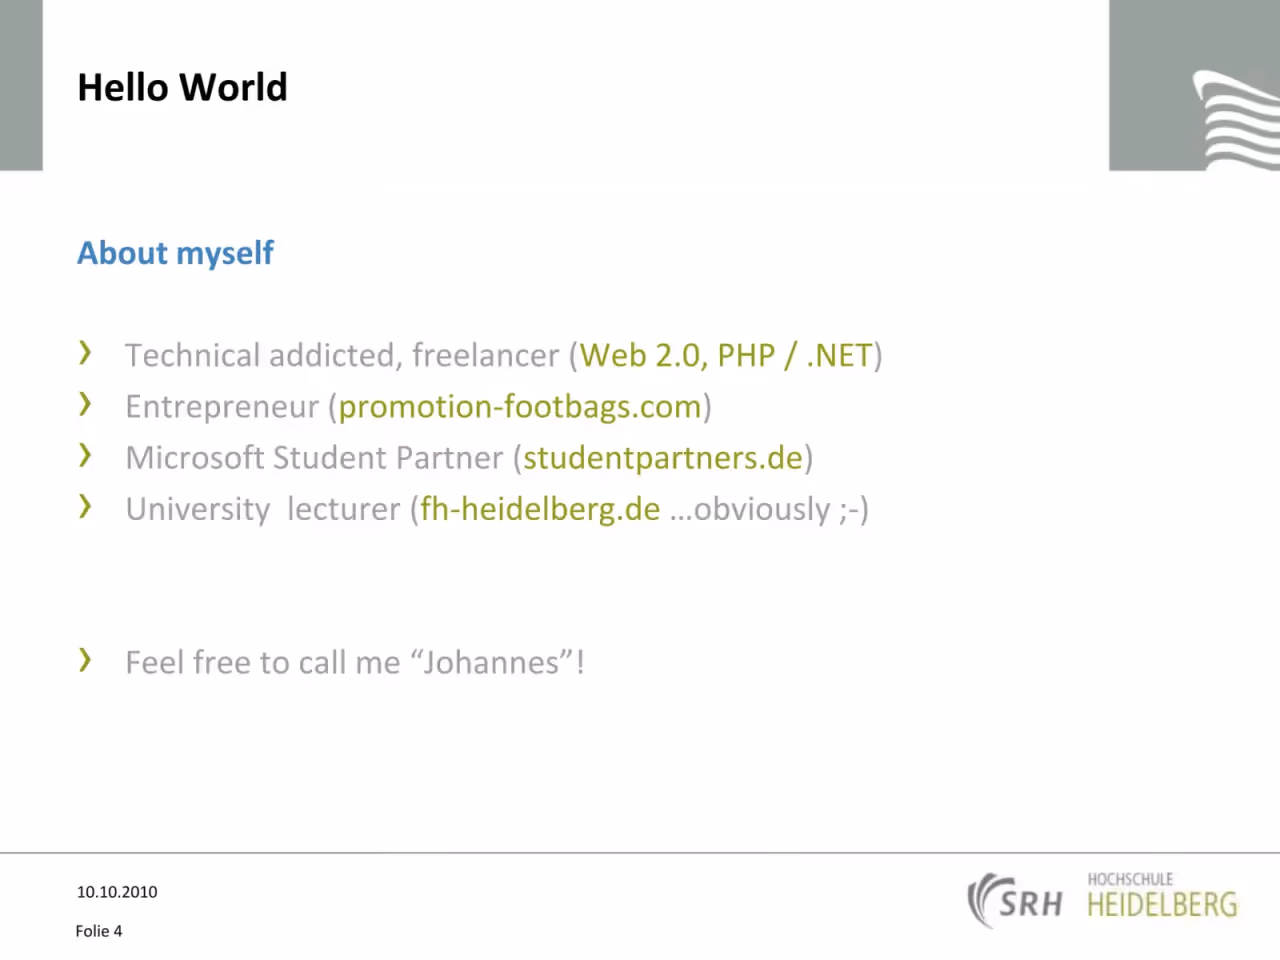Click the wave emblem in header

[x=1236, y=120]
